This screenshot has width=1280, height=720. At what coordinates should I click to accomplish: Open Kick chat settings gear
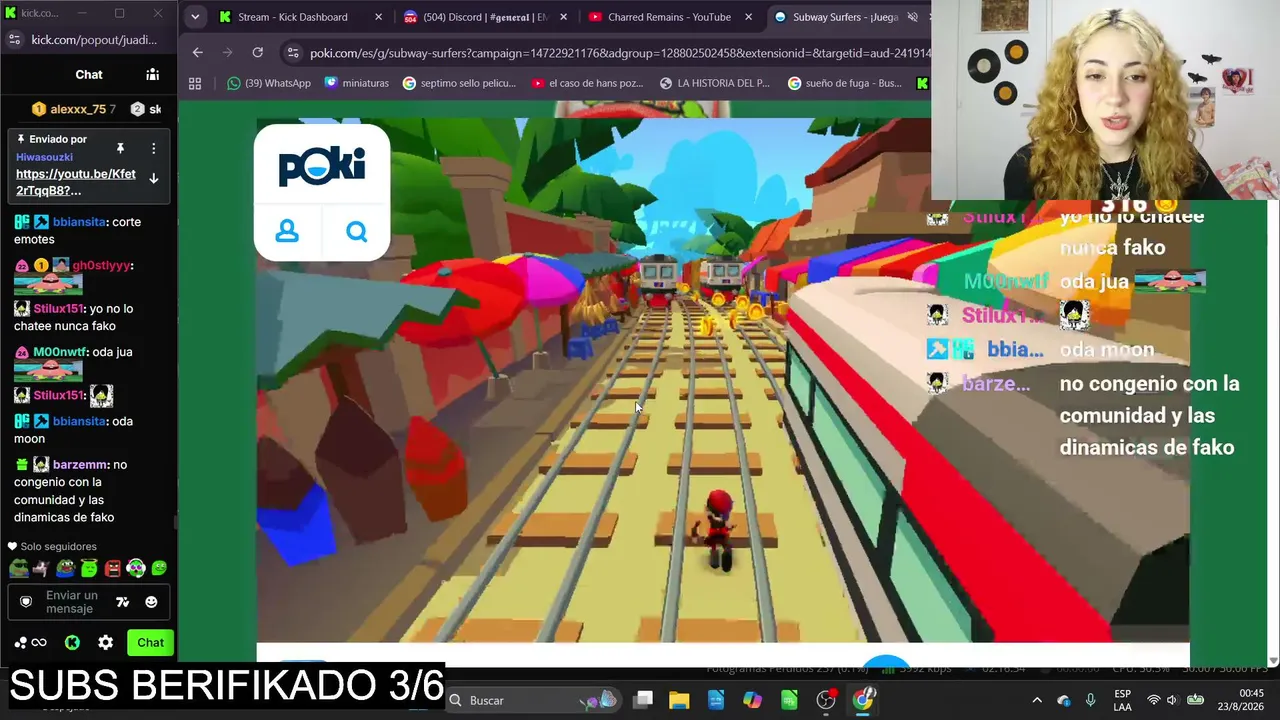click(105, 642)
